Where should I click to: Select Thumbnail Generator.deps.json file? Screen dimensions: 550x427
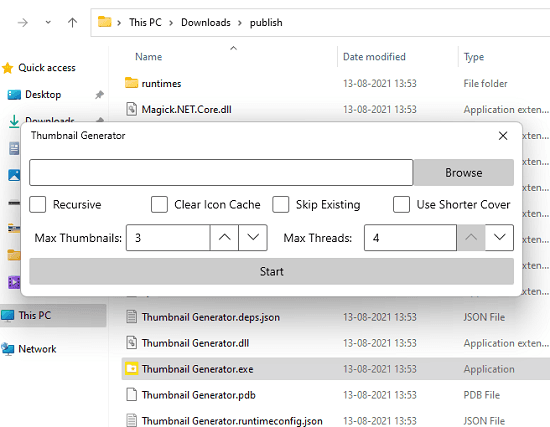(211, 317)
